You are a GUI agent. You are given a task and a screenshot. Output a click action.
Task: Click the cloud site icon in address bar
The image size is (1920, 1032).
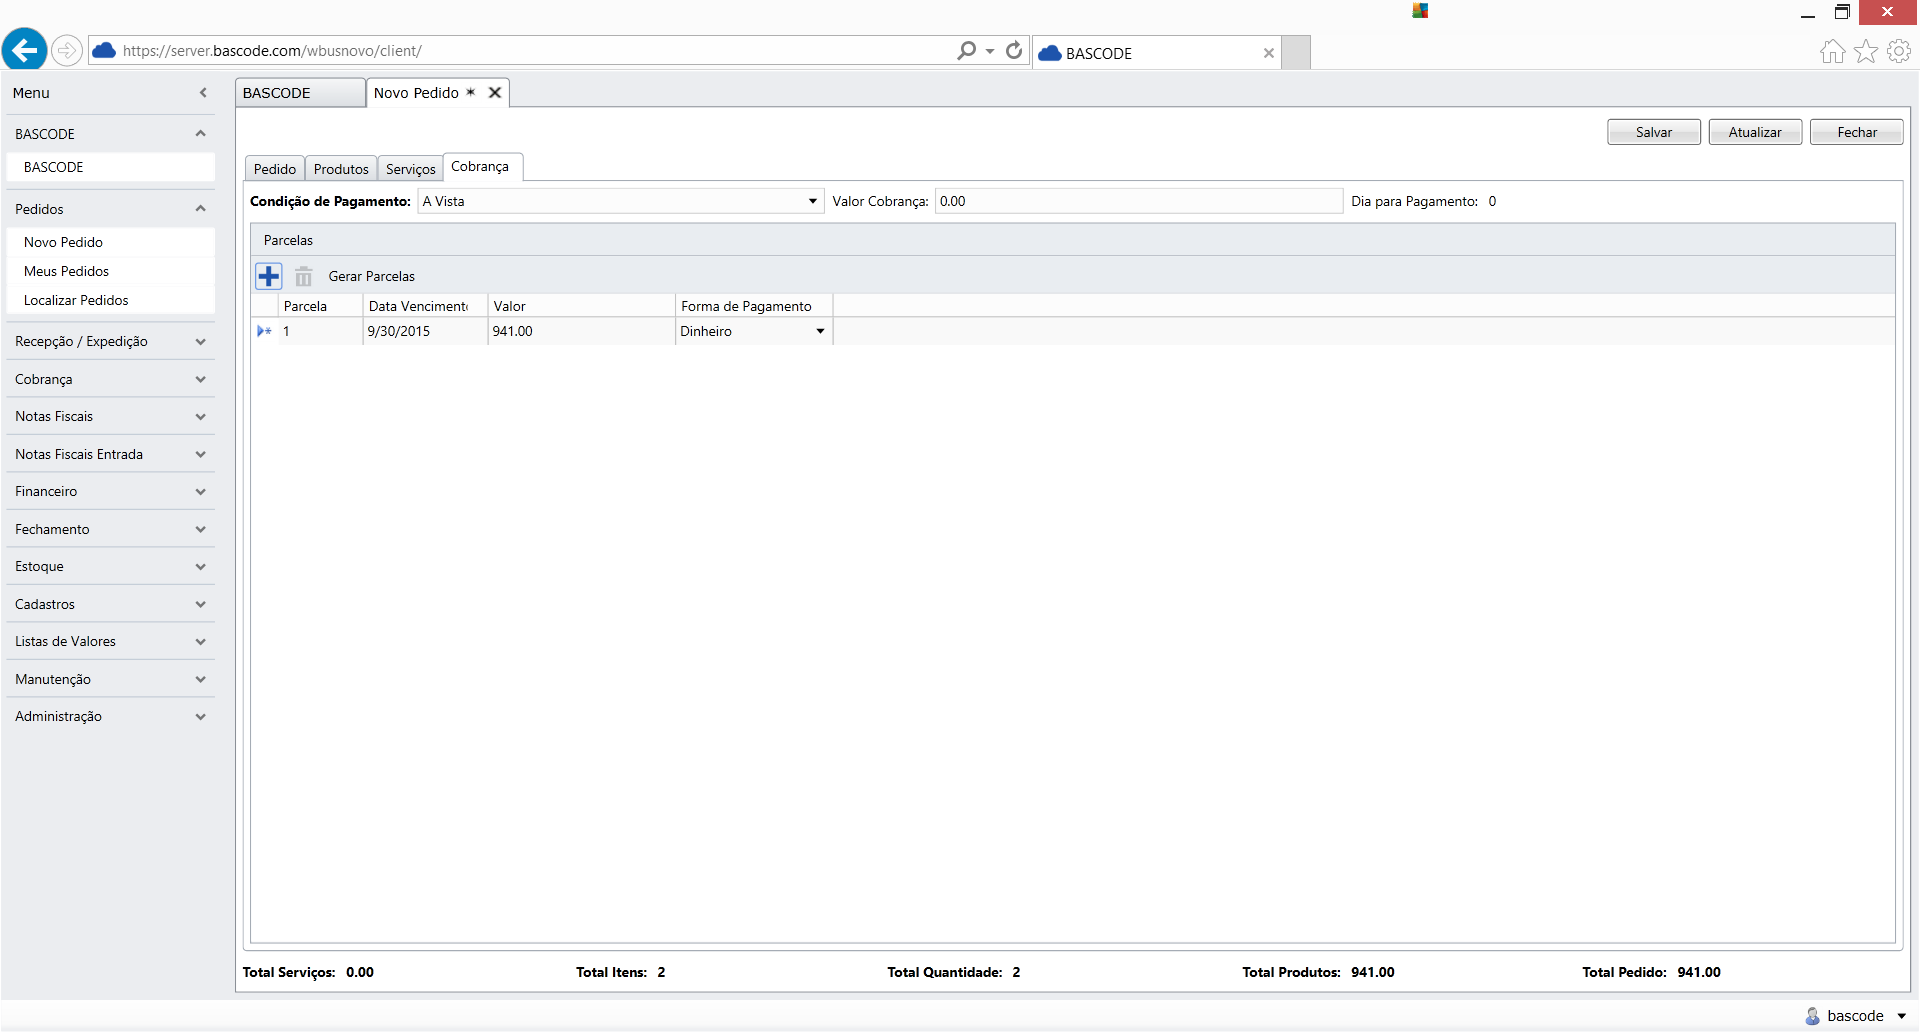tap(104, 50)
